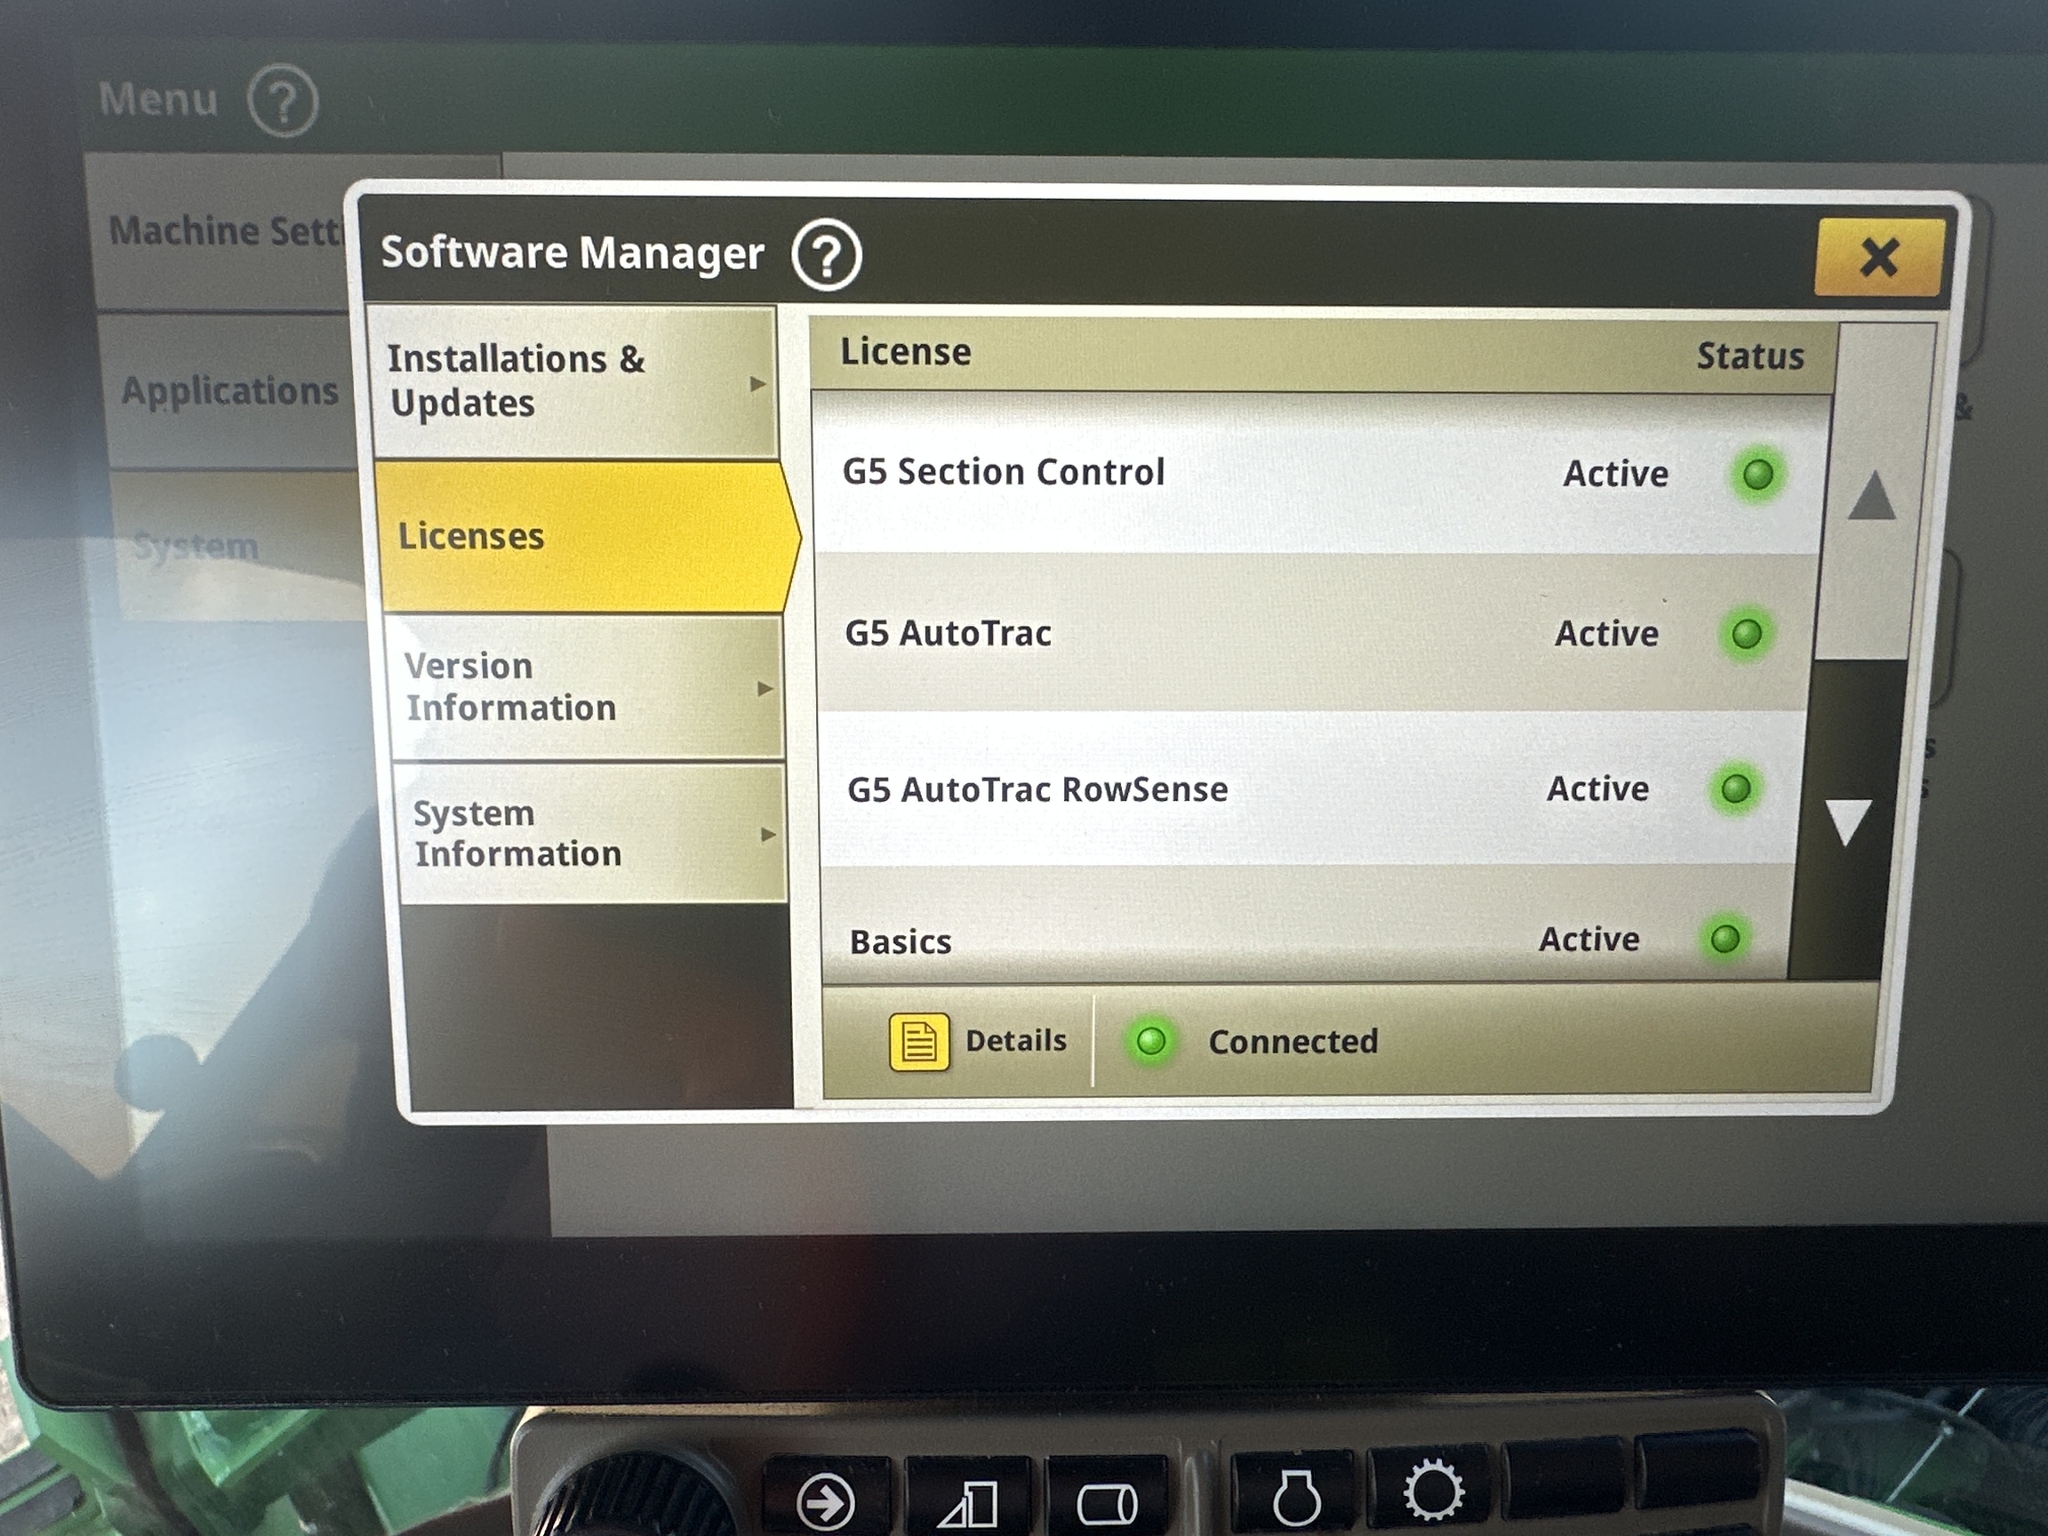Open Installations & Updates section
This screenshot has height=1536, width=2048.
pos(574,382)
